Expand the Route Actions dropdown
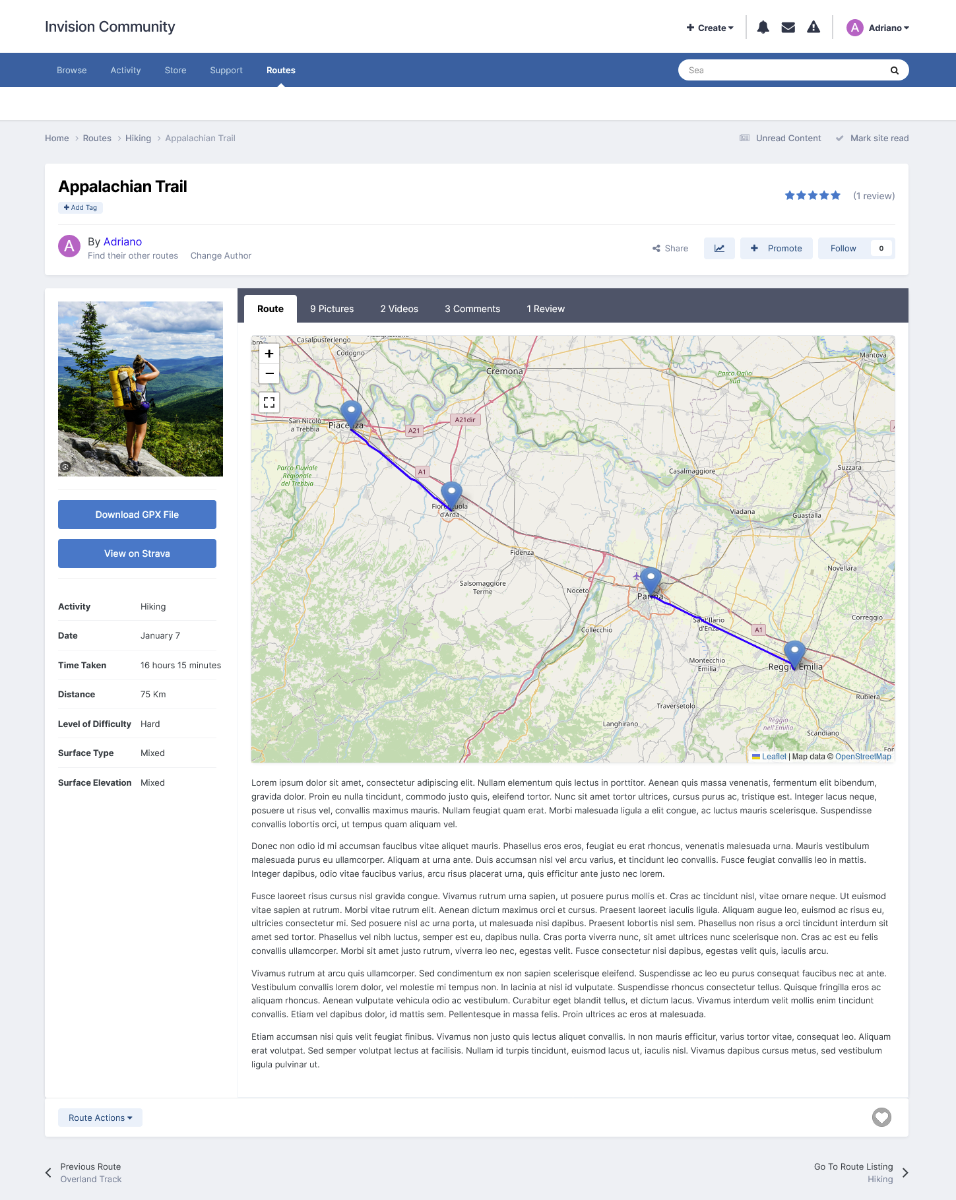This screenshot has width=956, height=1200. (x=100, y=1118)
